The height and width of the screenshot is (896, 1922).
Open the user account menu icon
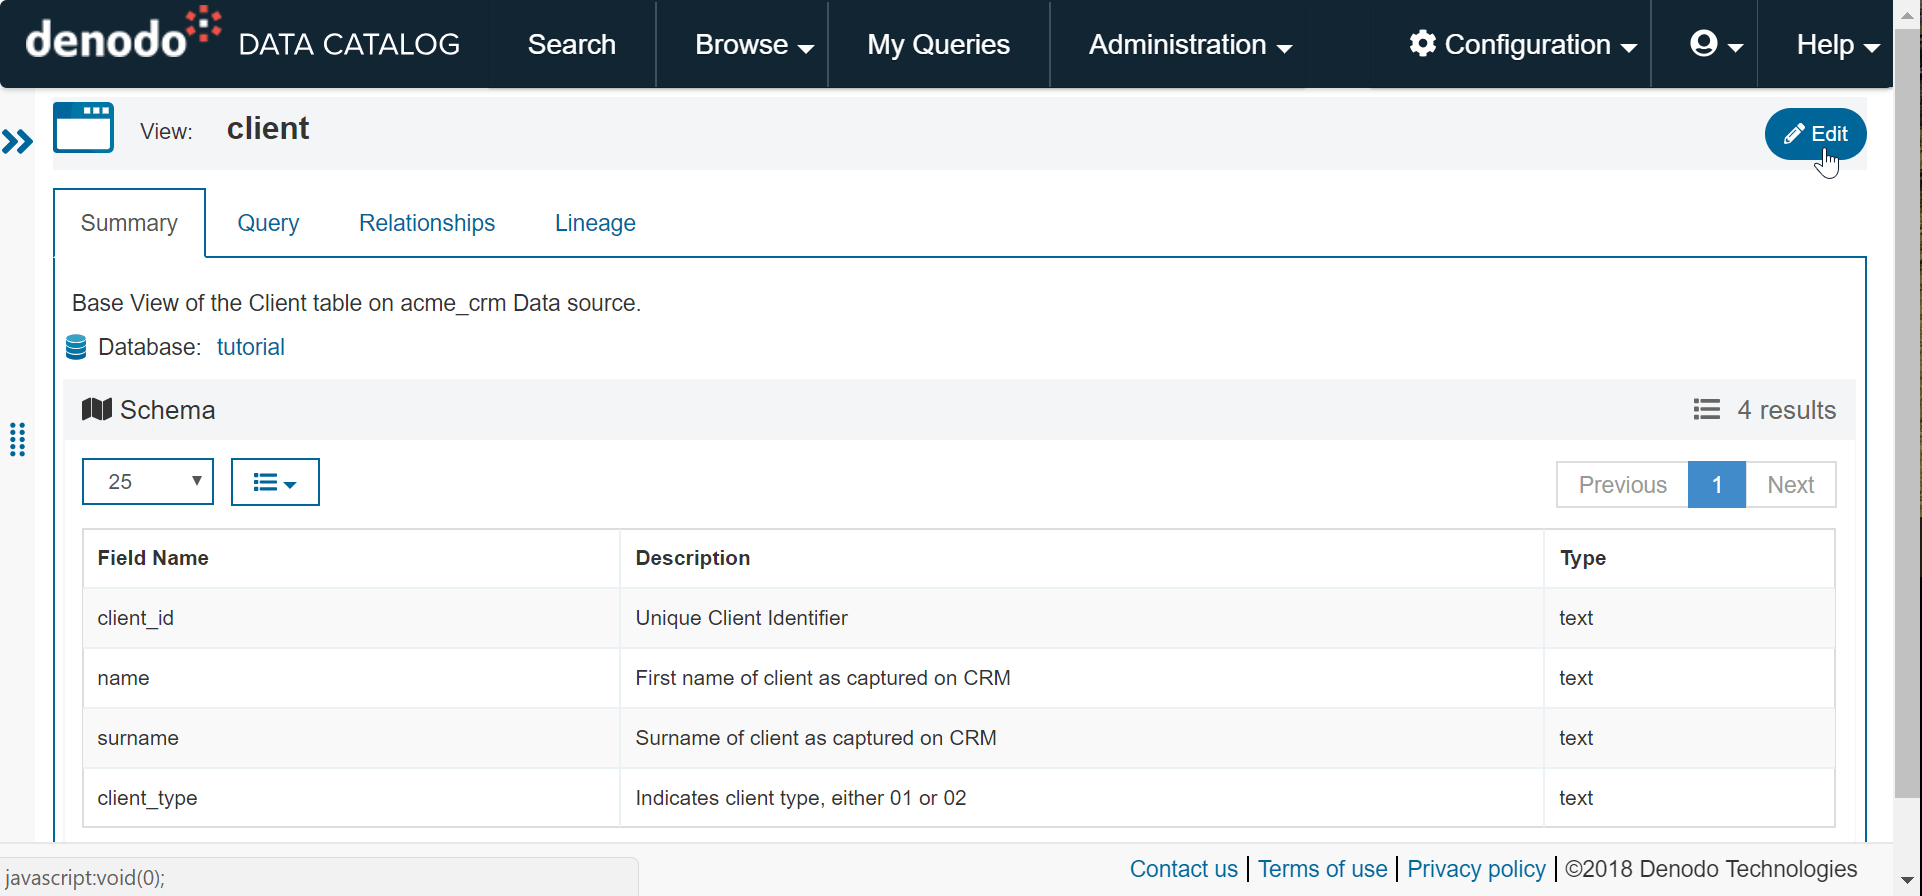1715,44
